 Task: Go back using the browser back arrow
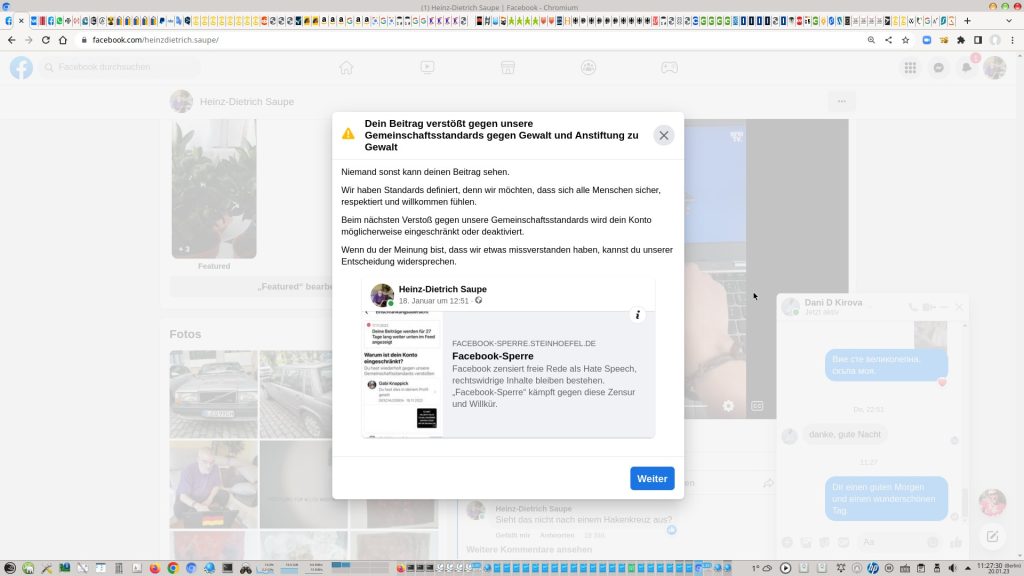12,40
